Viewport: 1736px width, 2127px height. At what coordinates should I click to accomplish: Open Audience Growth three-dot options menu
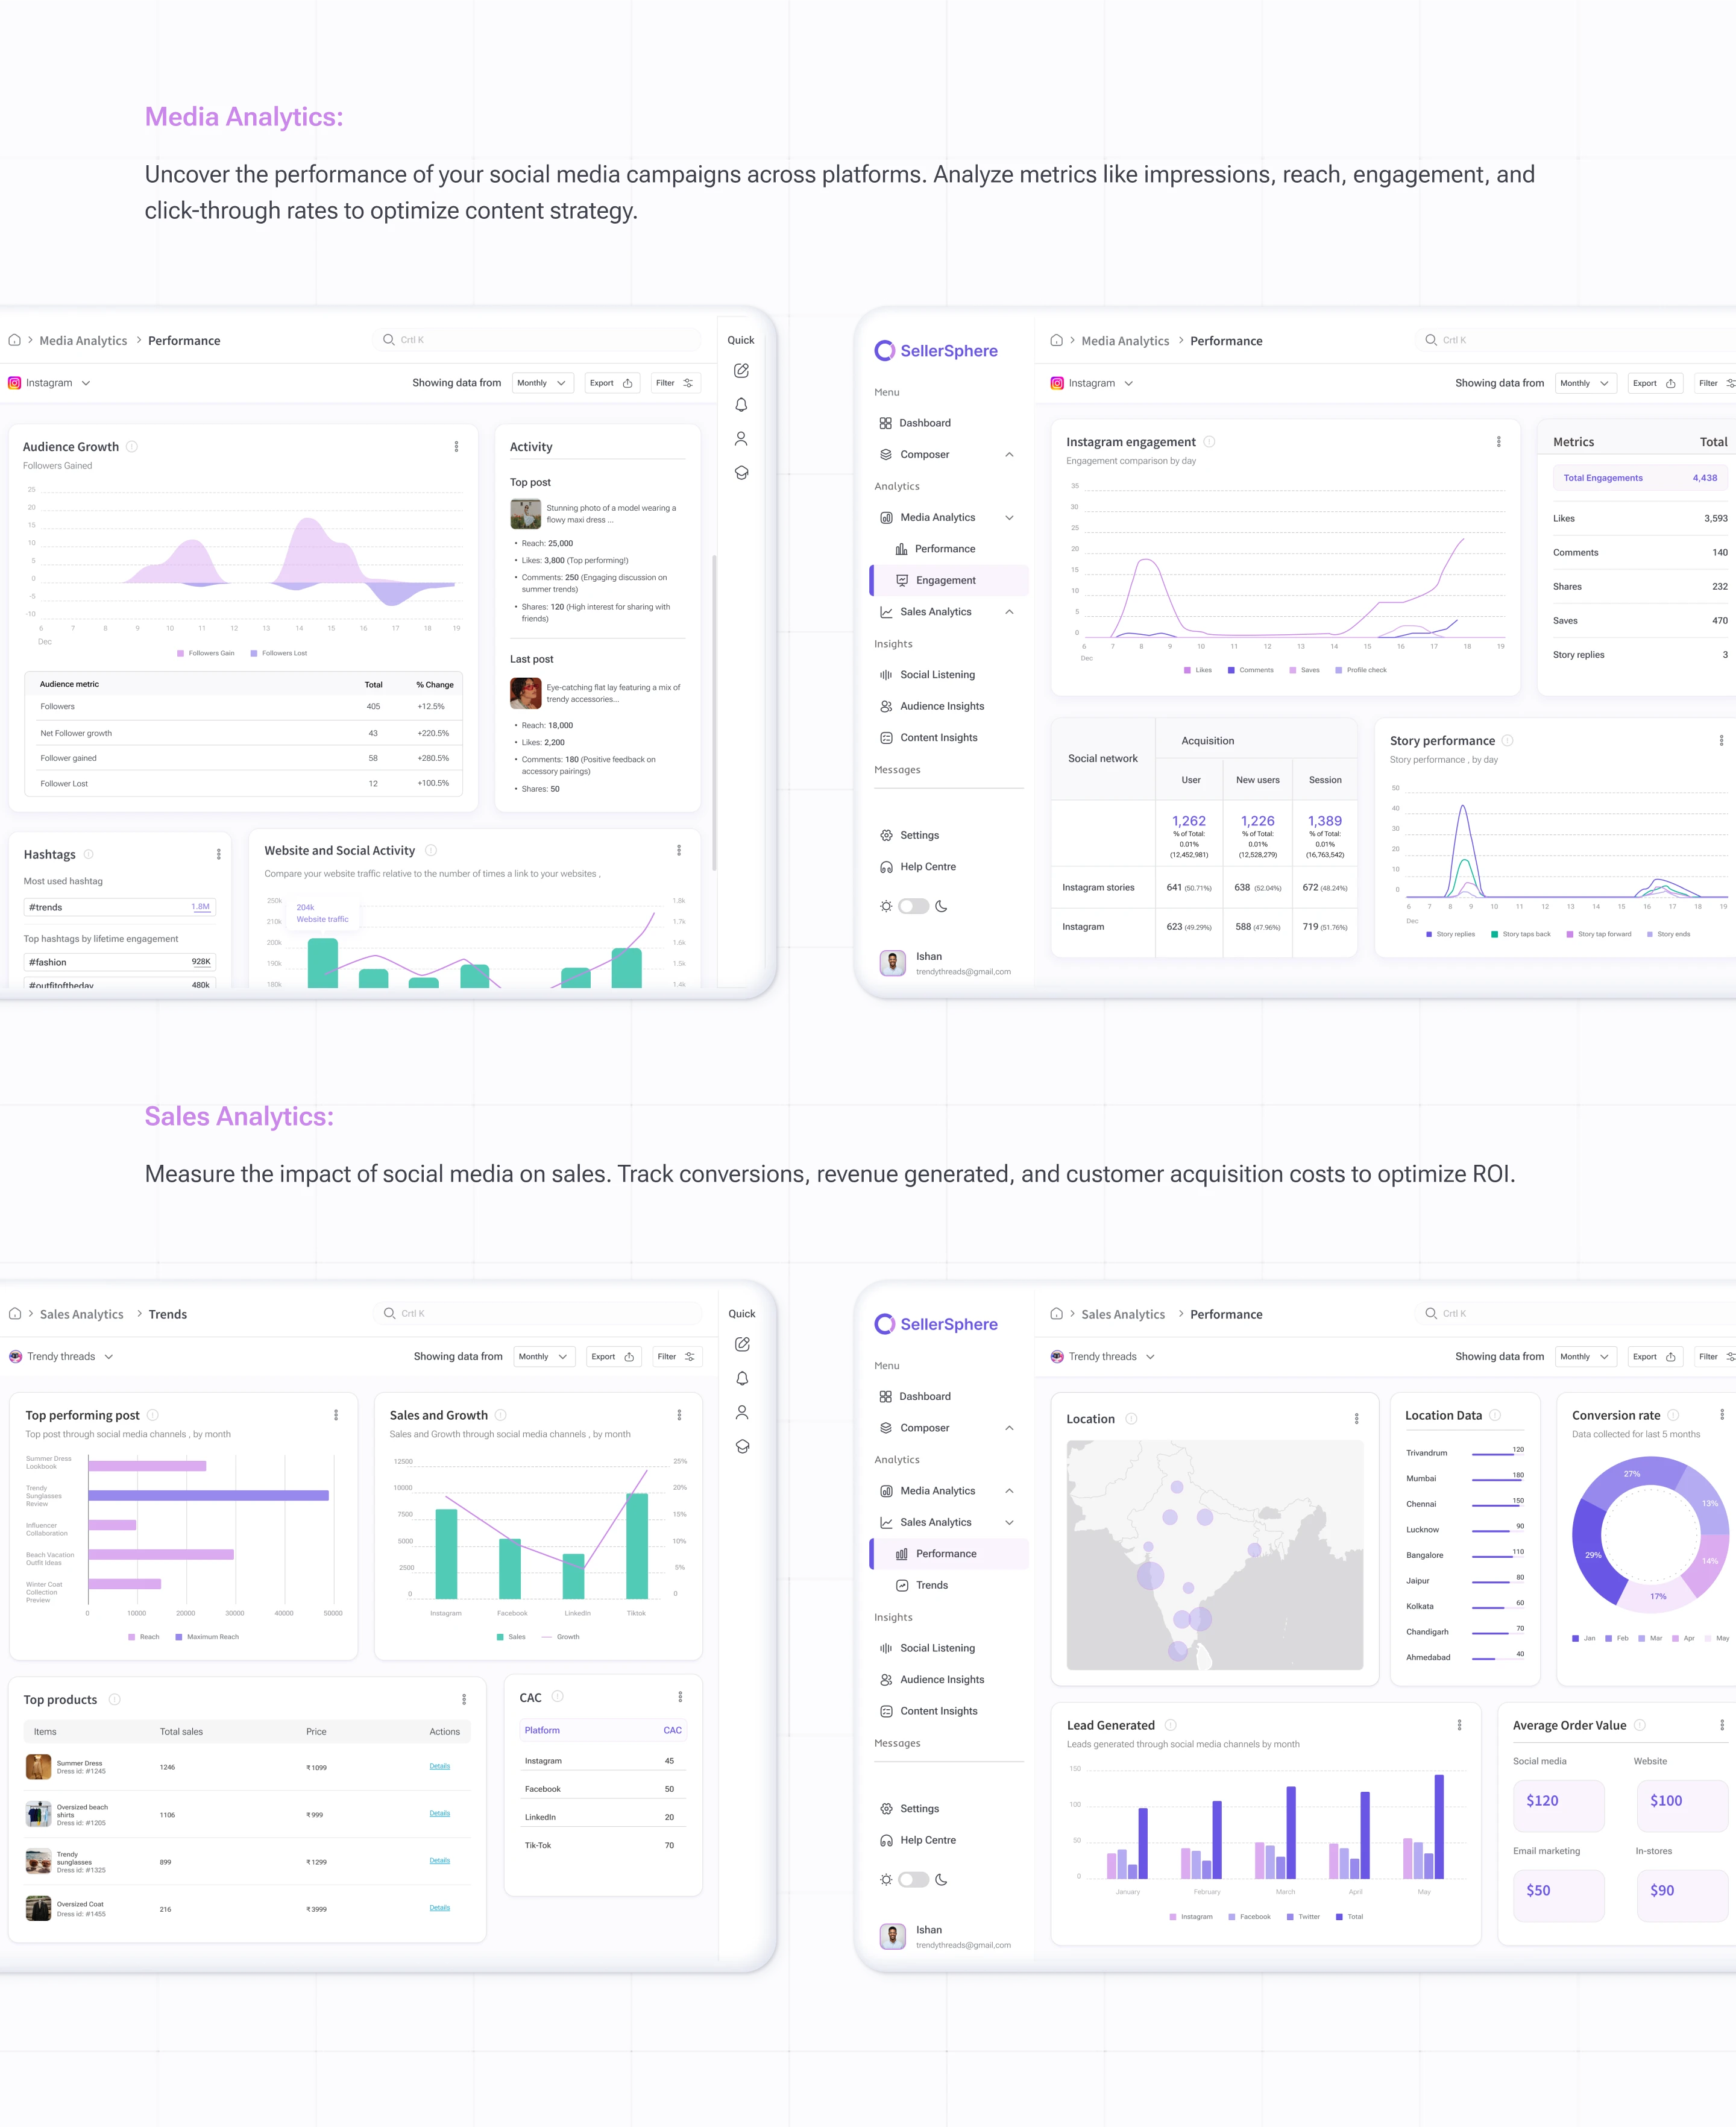456,447
